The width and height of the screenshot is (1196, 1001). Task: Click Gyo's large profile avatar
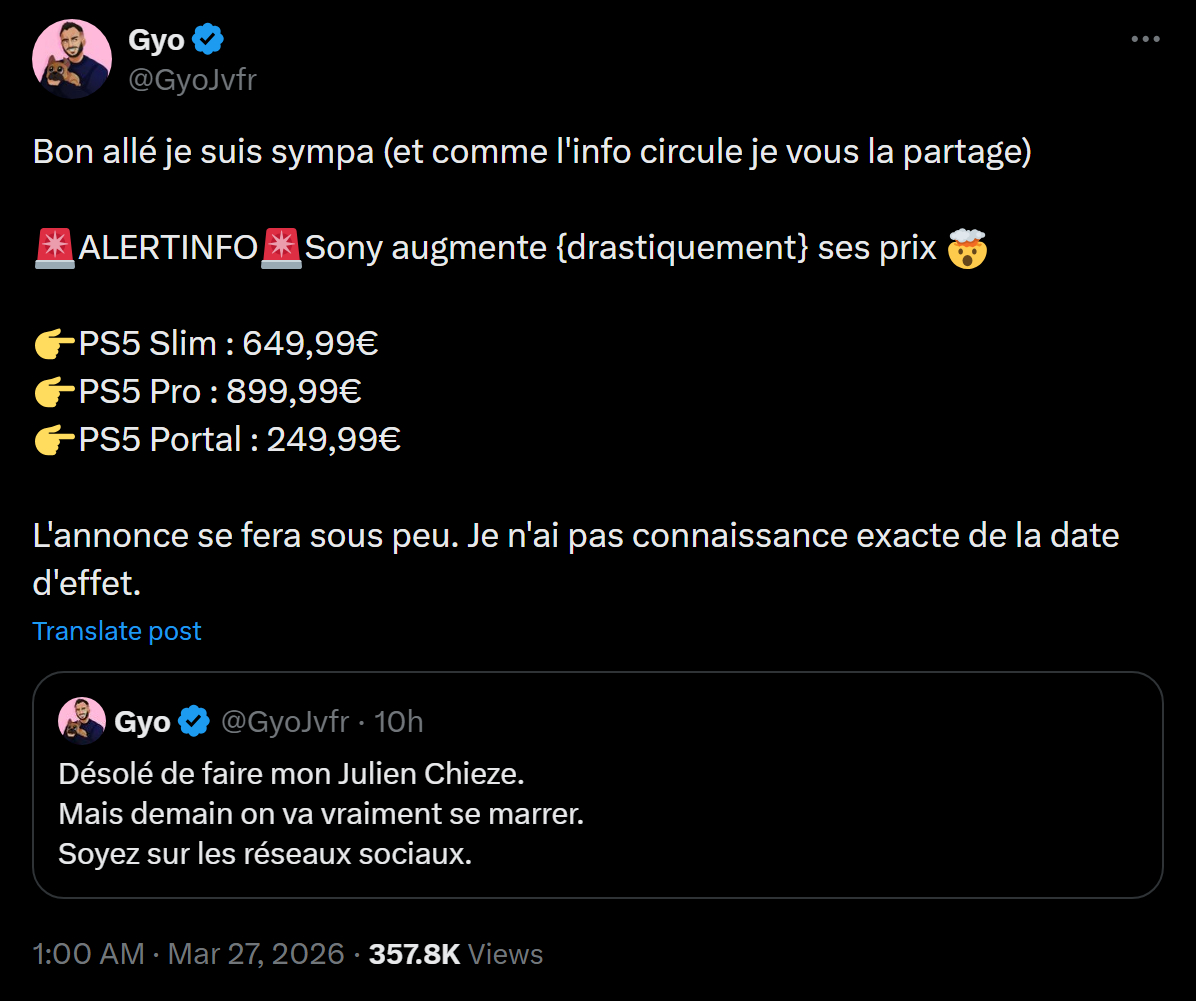(72, 59)
